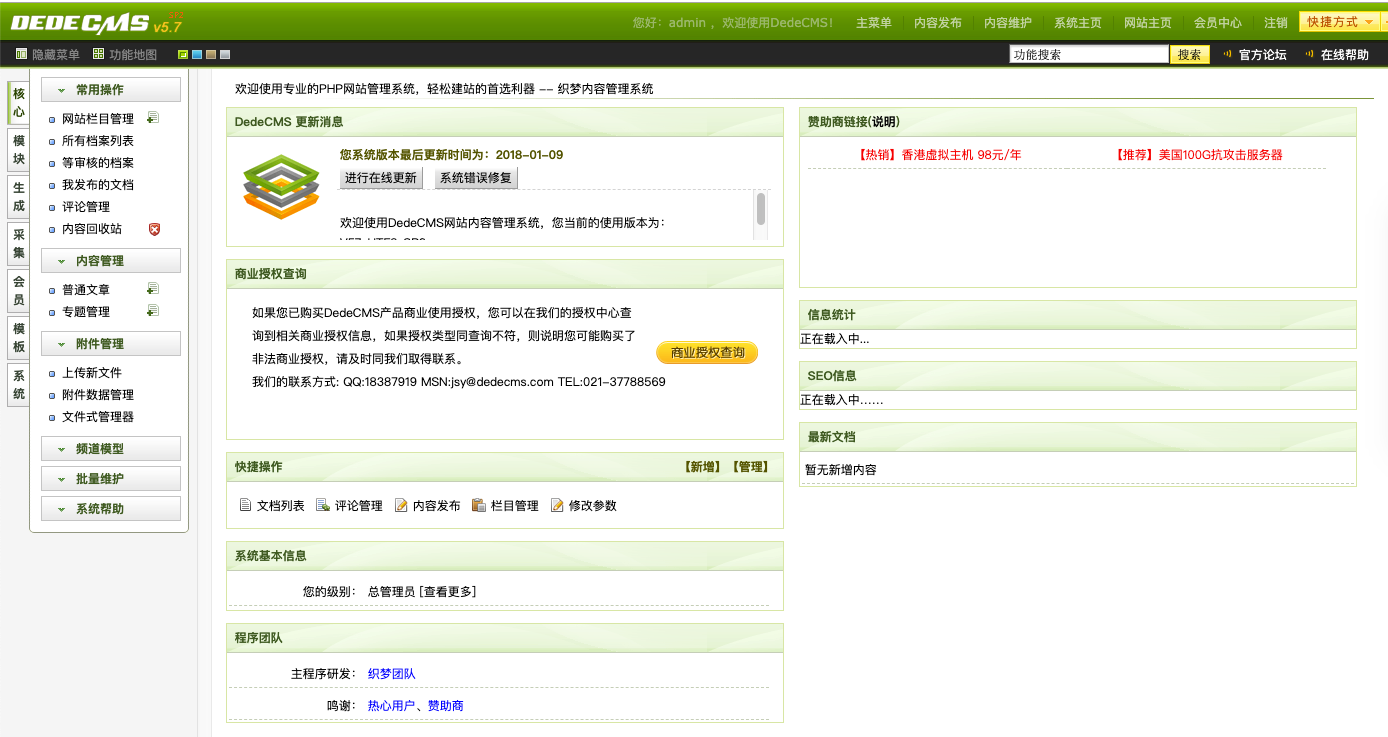
Task: Switch to the 生成 vertical tab
Action: (18, 197)
